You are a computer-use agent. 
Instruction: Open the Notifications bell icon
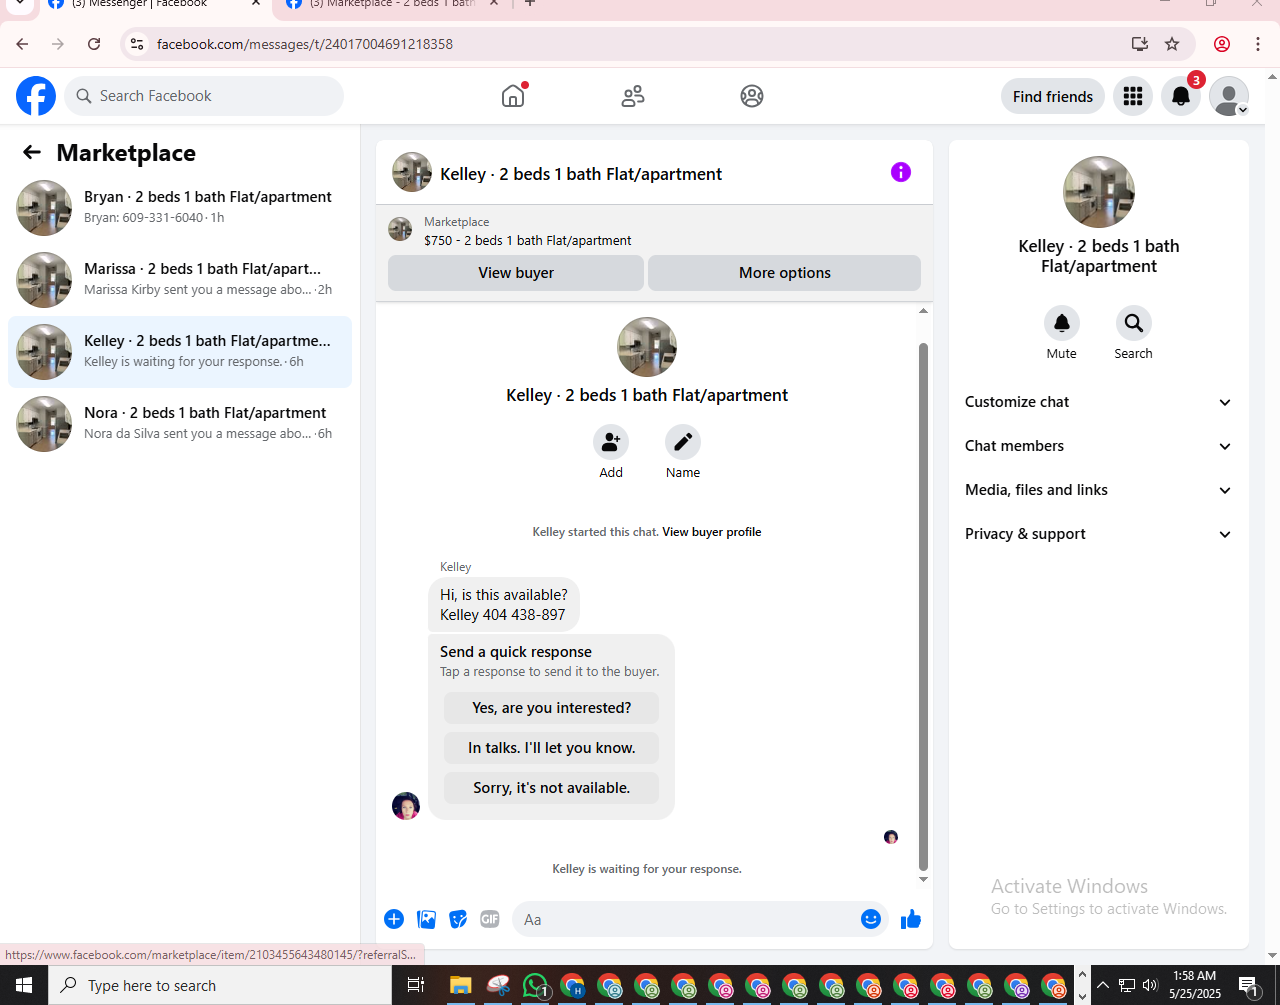(x=1181, y=96)
